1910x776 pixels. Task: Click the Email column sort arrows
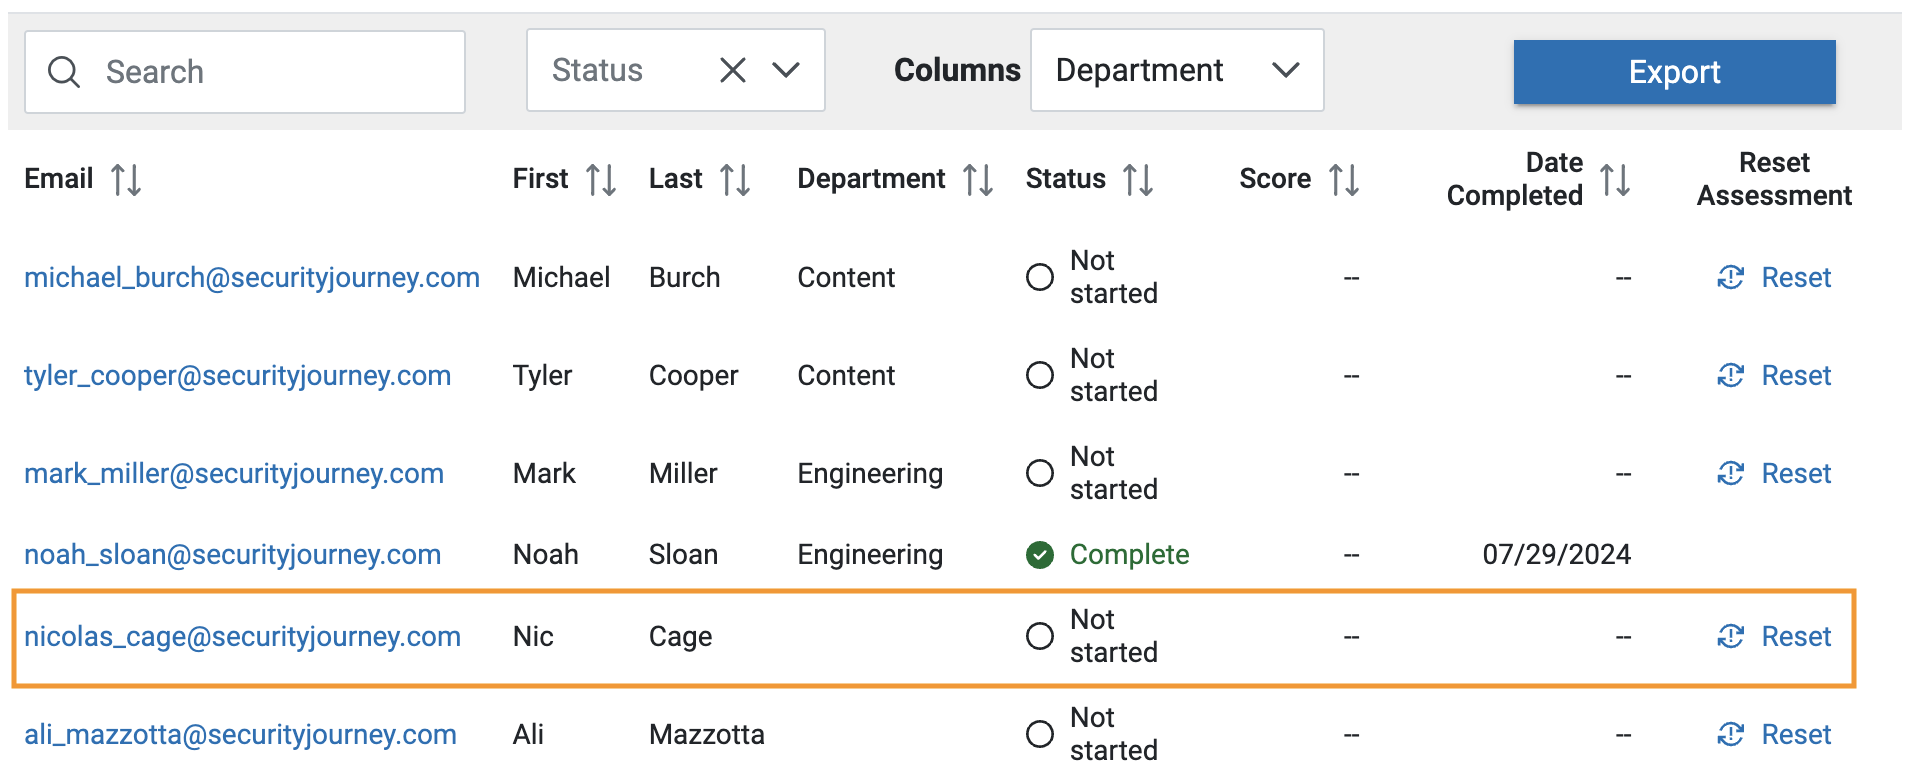126,180
